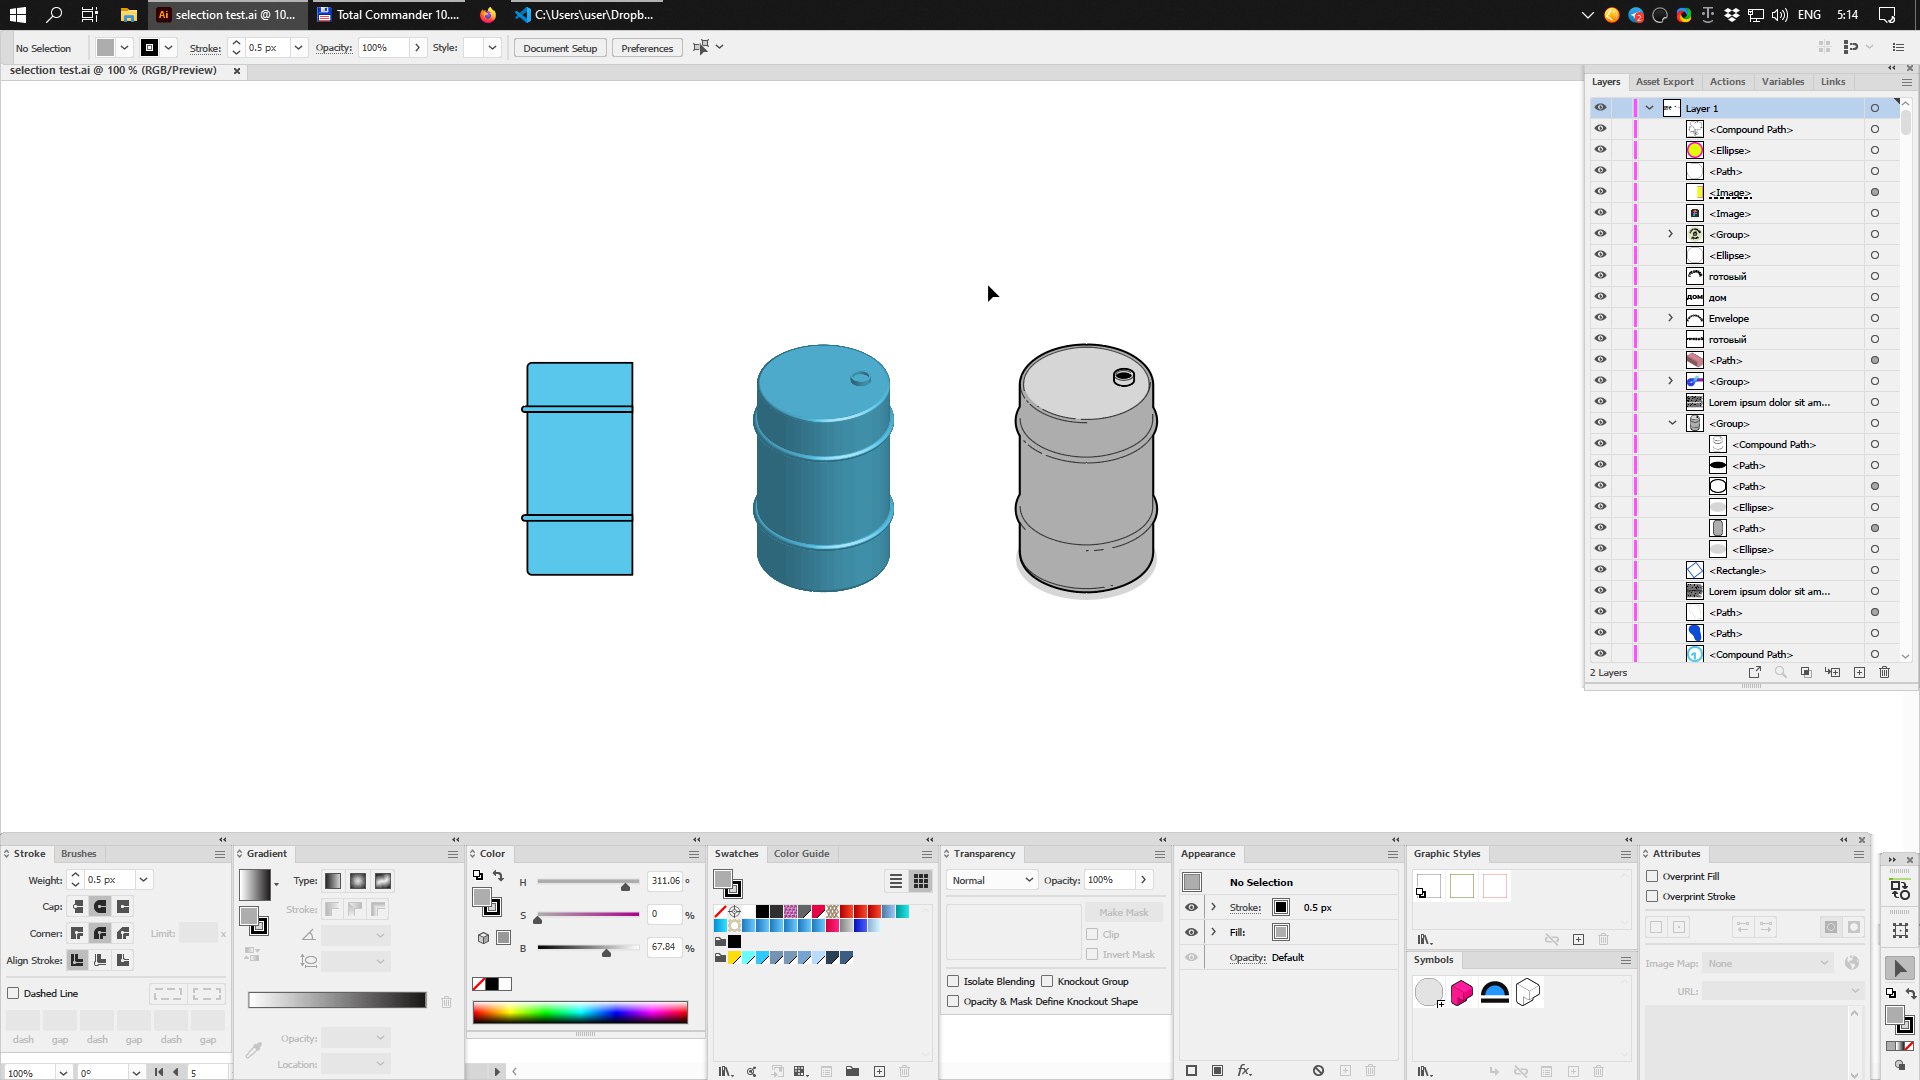The image size is (1920, 1080).
Task: Enable the Dashed Line checkbox
Action: pos(14,993)
